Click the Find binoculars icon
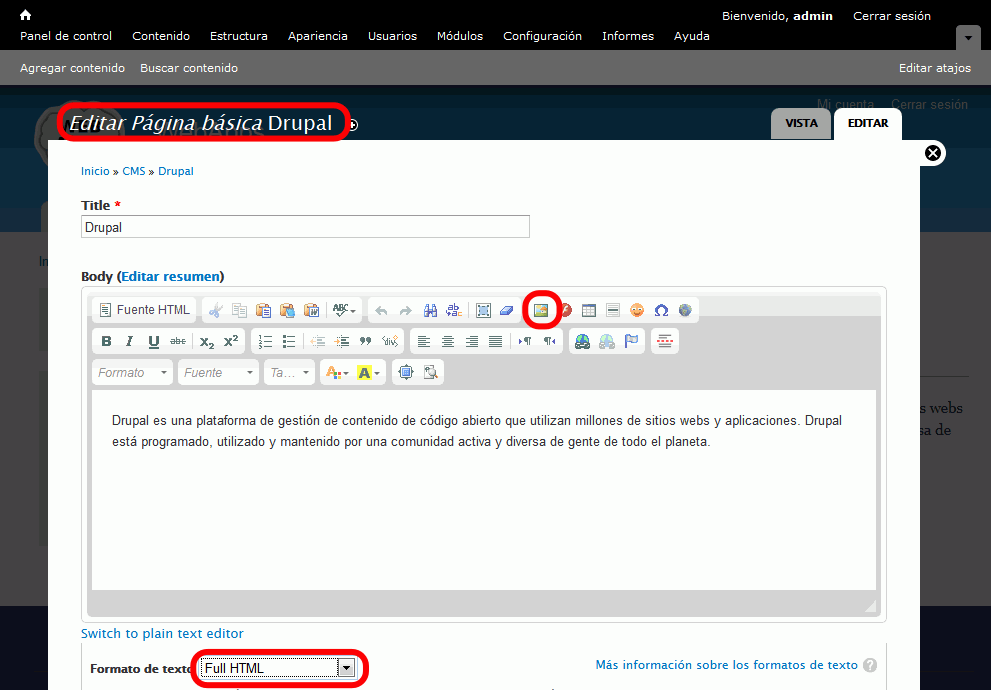Screen dimensions: 991x690 pos(430,310)
